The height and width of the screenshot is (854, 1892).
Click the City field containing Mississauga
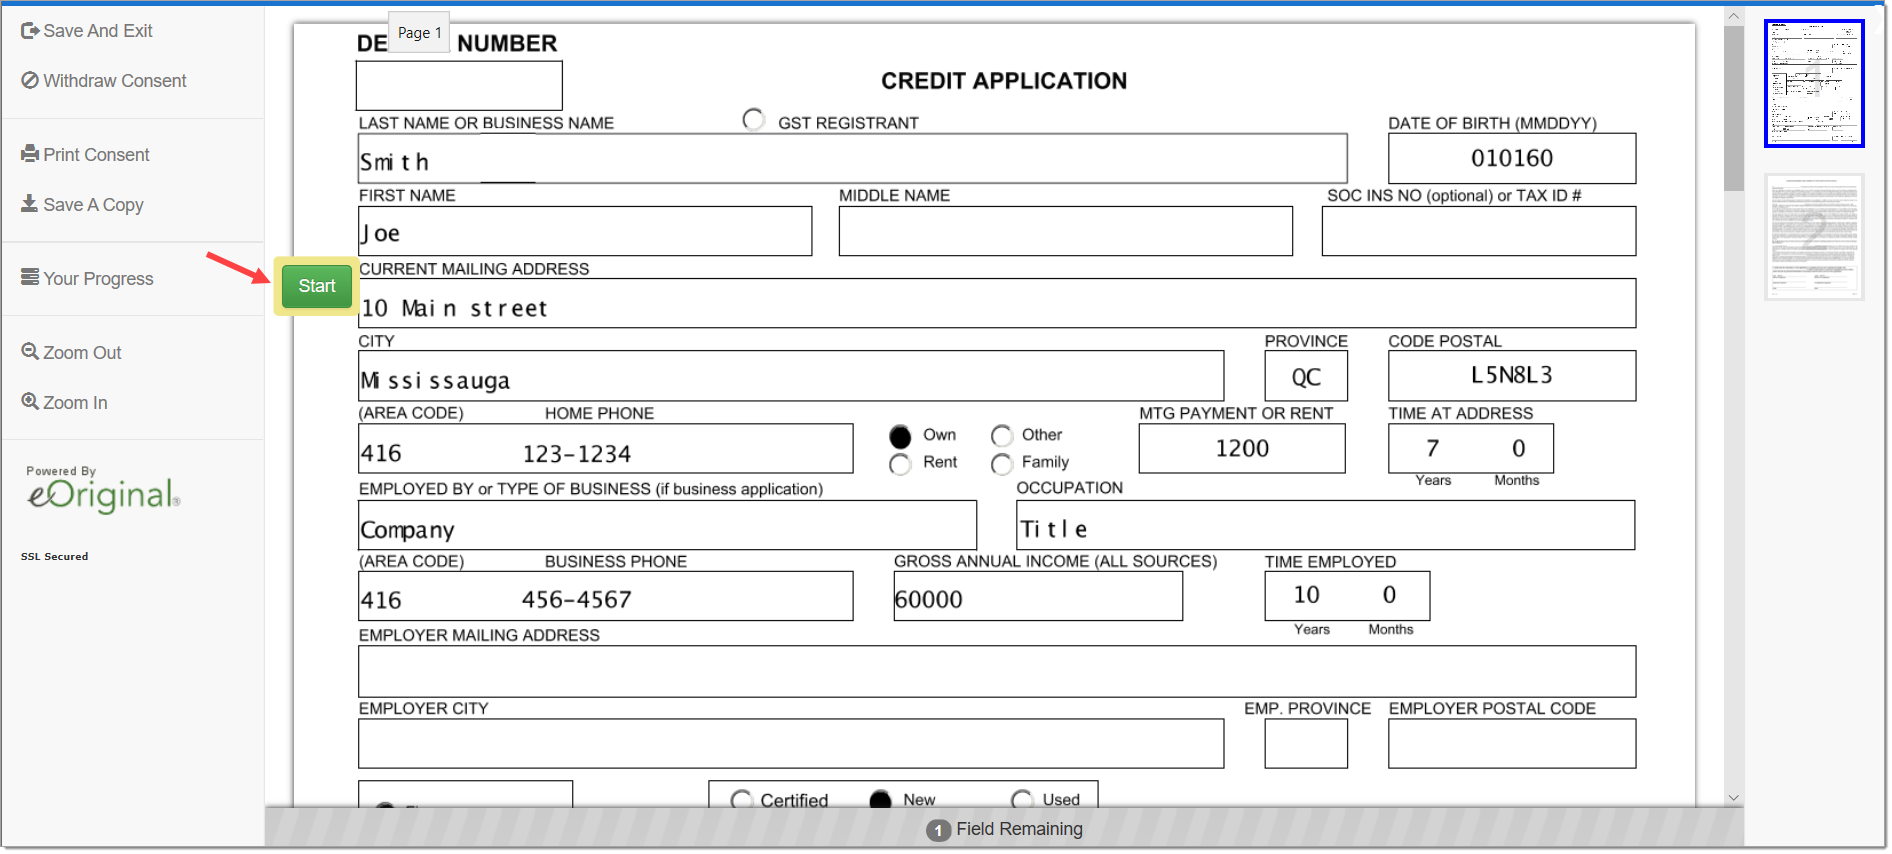[x=791, y=376]
